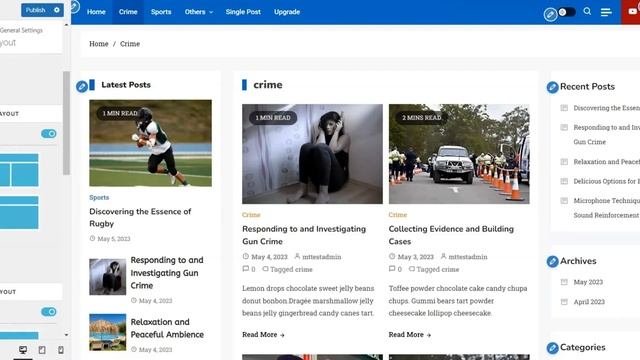Click Home in the breadcrumb
640x360 pixels.
click(x=99, y=44)
